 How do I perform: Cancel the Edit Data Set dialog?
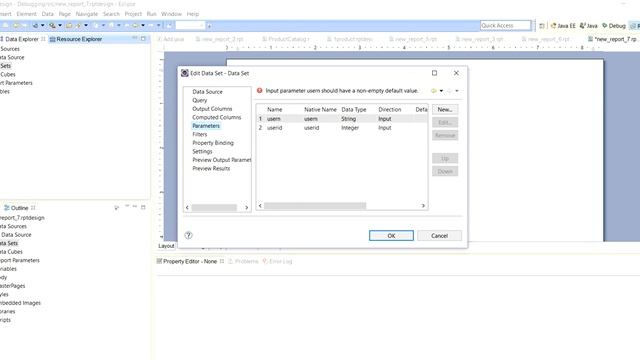(x=439, y=236)
